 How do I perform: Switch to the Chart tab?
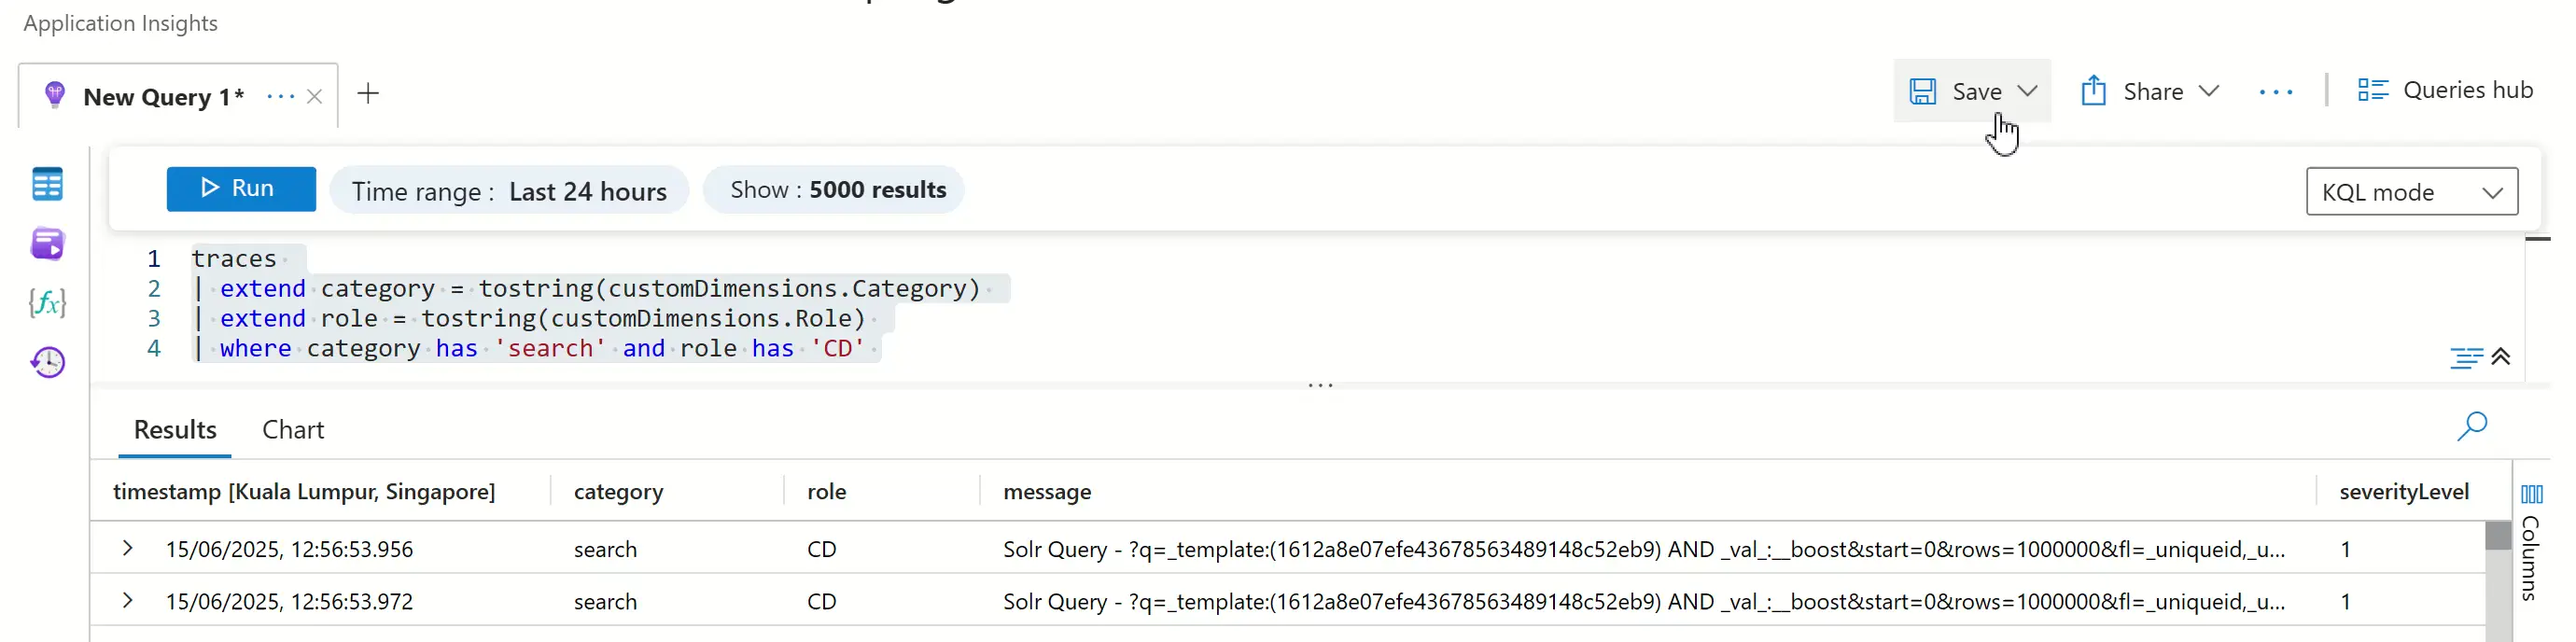tap(293, 430)
